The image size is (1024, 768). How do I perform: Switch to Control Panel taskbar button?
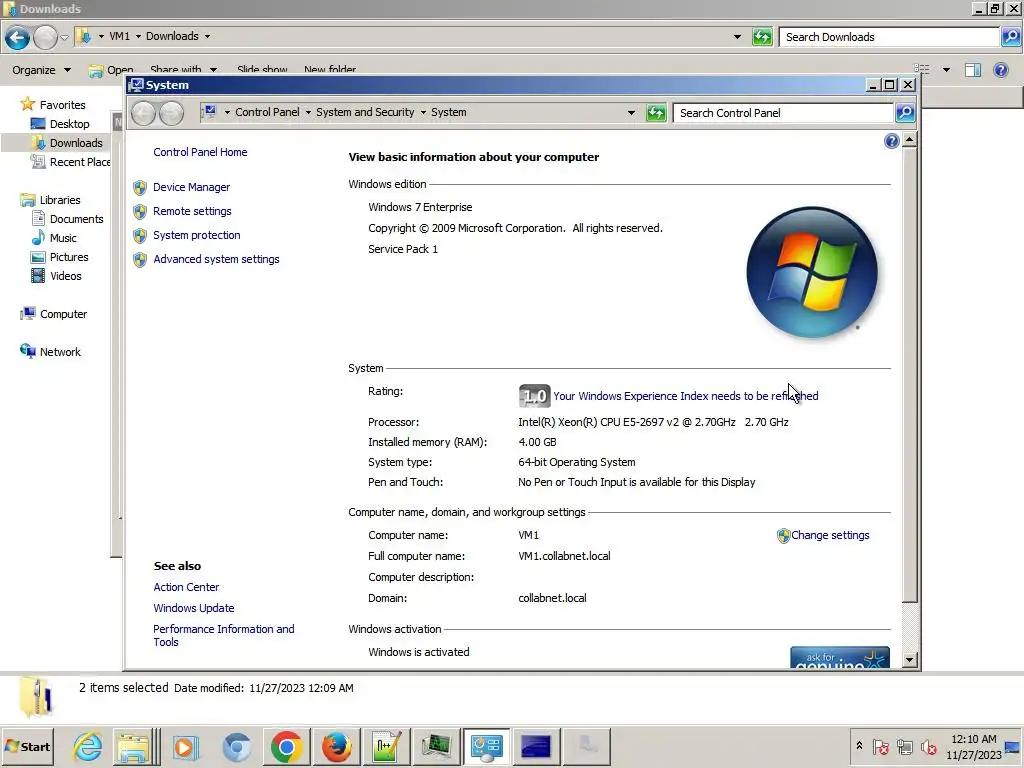[486, 746]
